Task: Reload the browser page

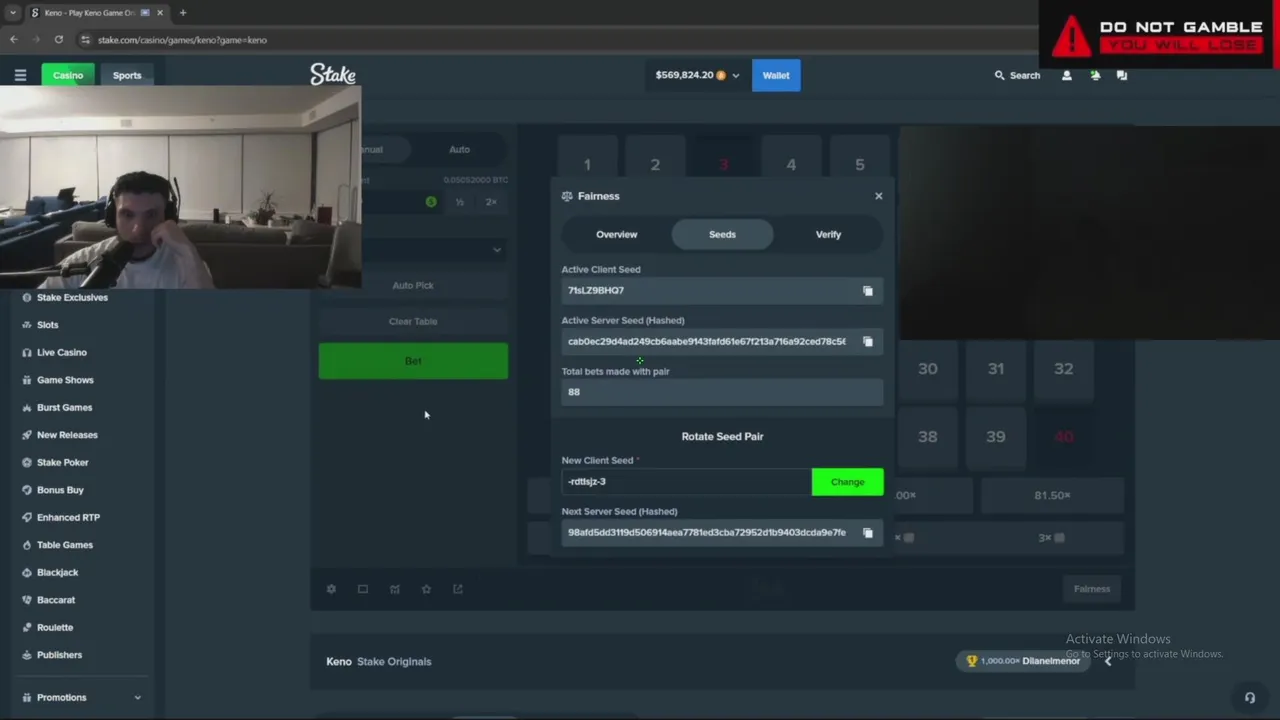Action: coord(59,40)
